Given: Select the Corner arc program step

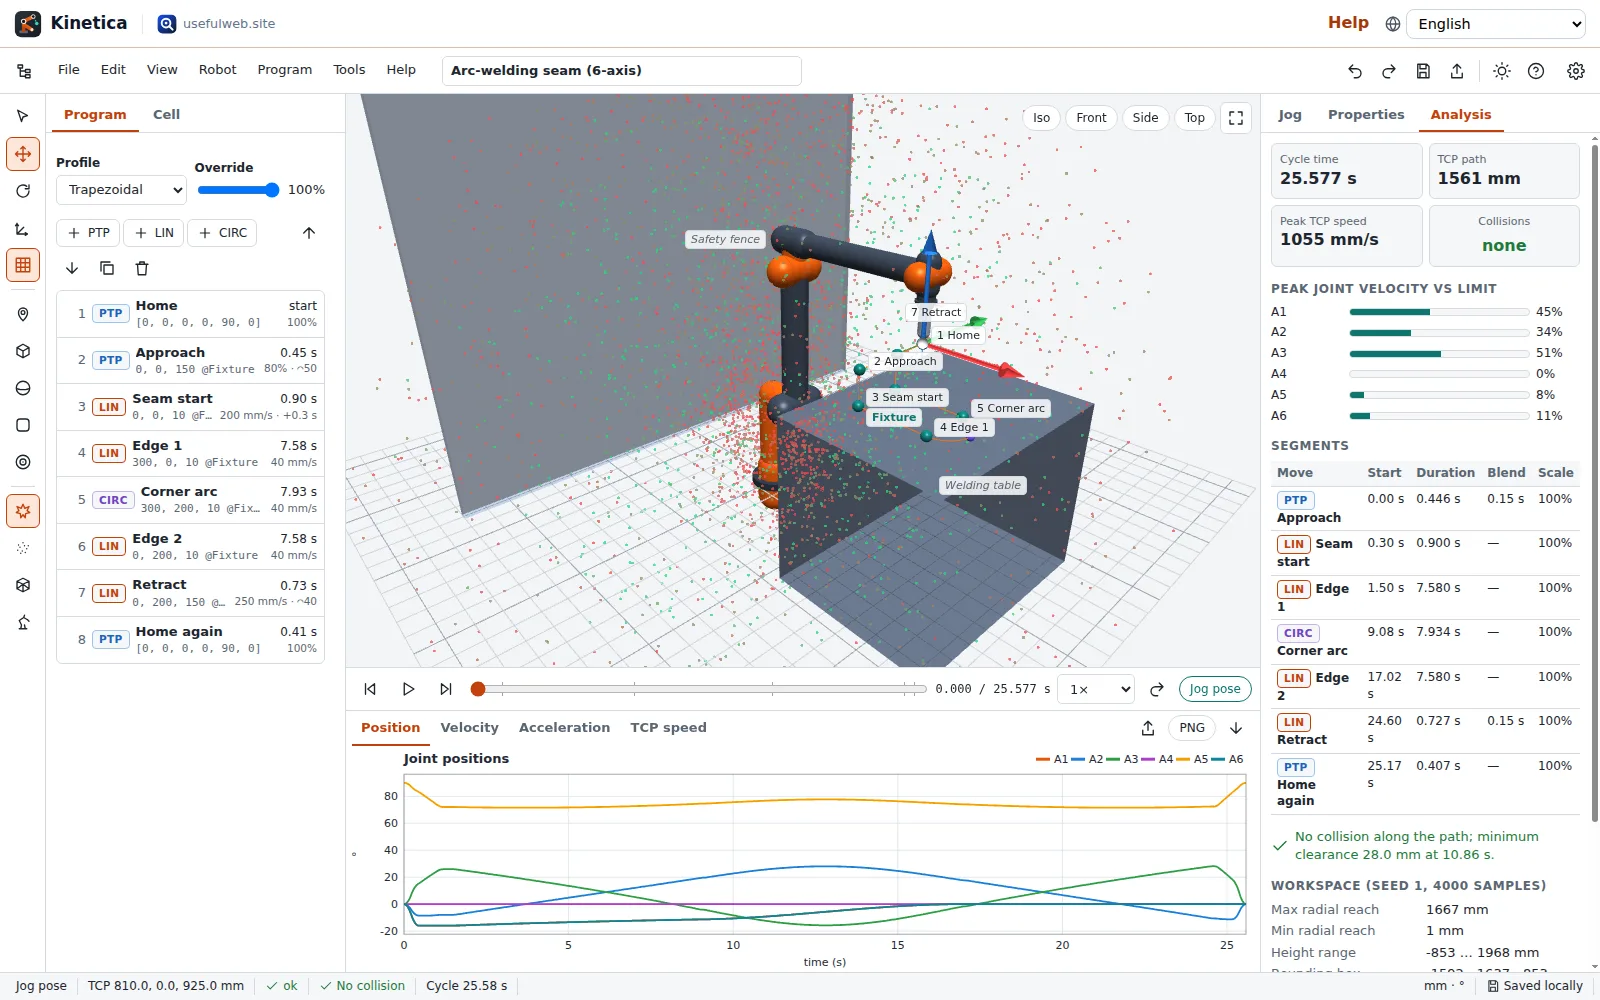Looking at the screenshot, I should click(191, 500).
